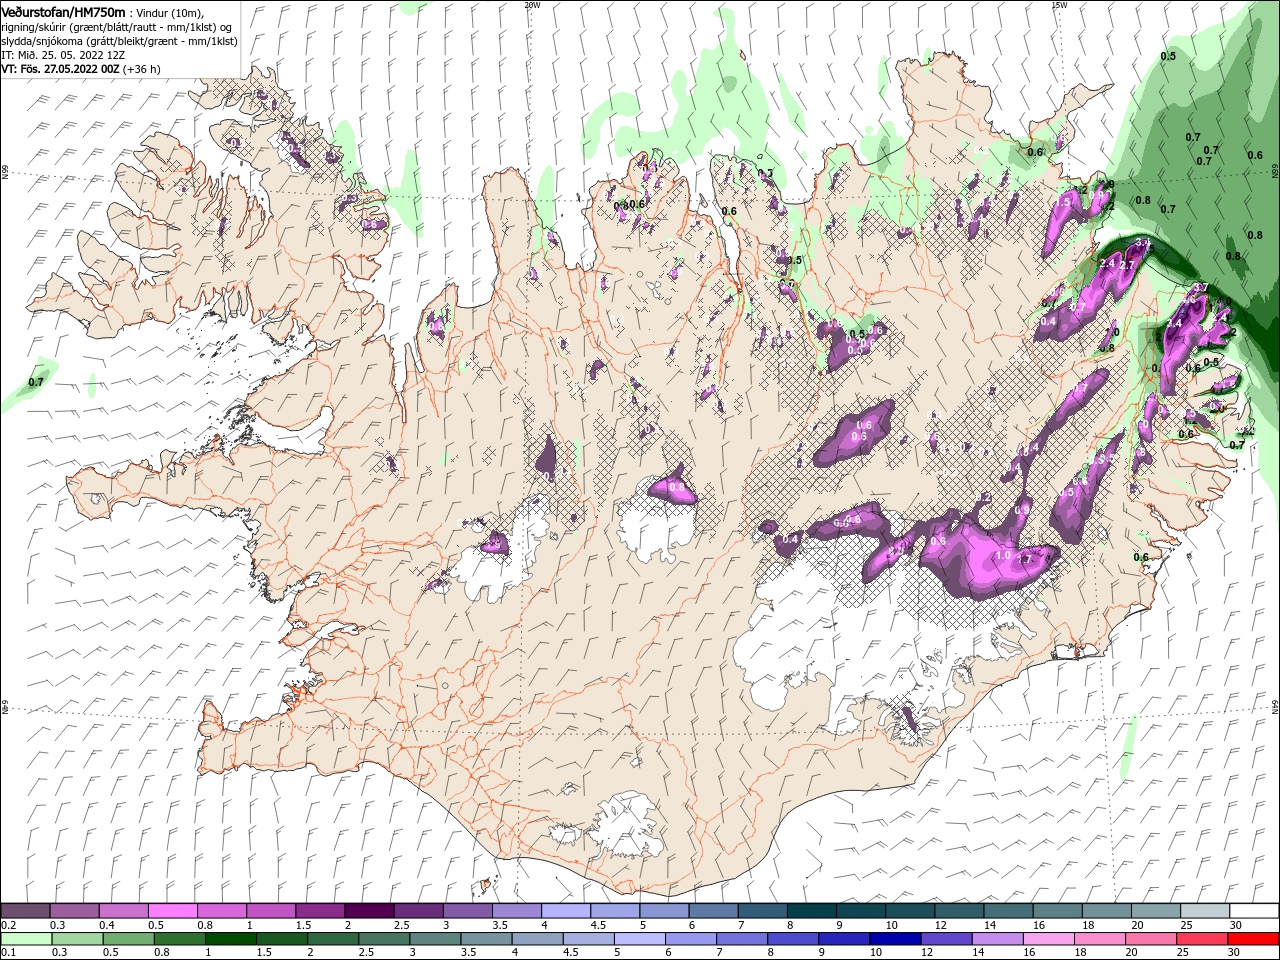Click the 20W longitude label at top edge
Viewport: 1280px width, 960px height.
tap(532, 4)
